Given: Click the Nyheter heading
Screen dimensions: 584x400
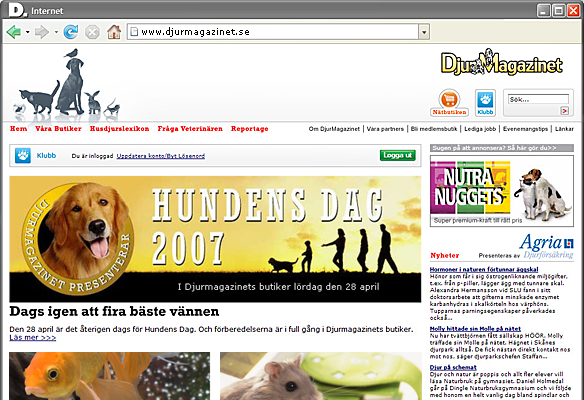Looking at the screenshot, I should [445, 255].
